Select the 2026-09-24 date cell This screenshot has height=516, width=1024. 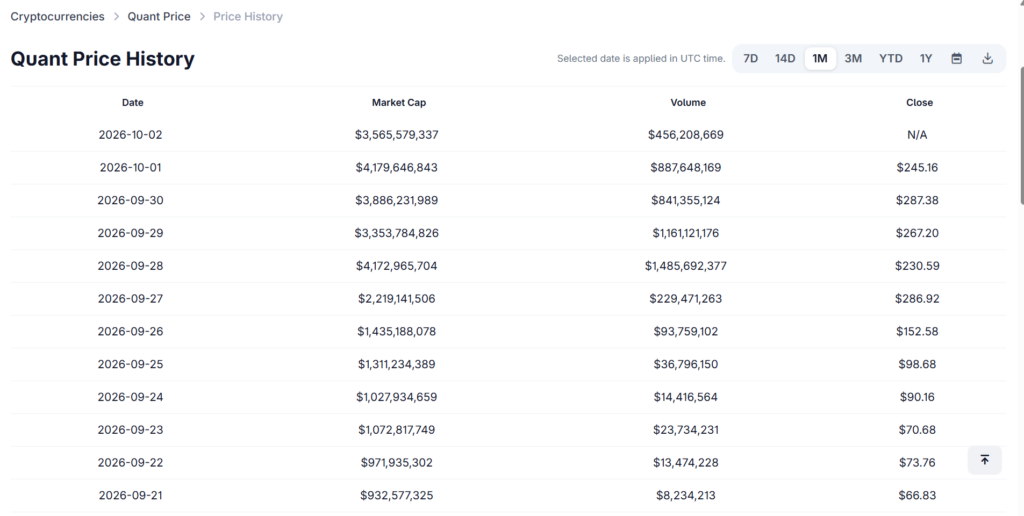point(130,397)
